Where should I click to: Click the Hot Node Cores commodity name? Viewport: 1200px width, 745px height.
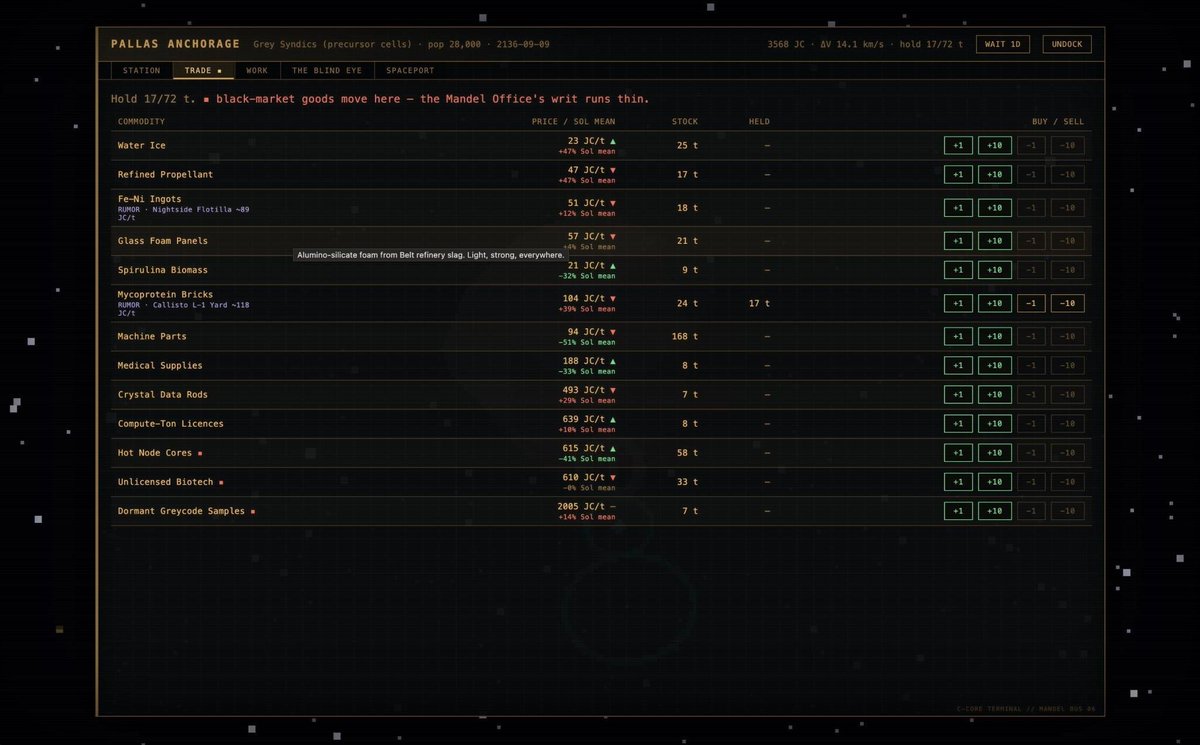pos(156,452)
